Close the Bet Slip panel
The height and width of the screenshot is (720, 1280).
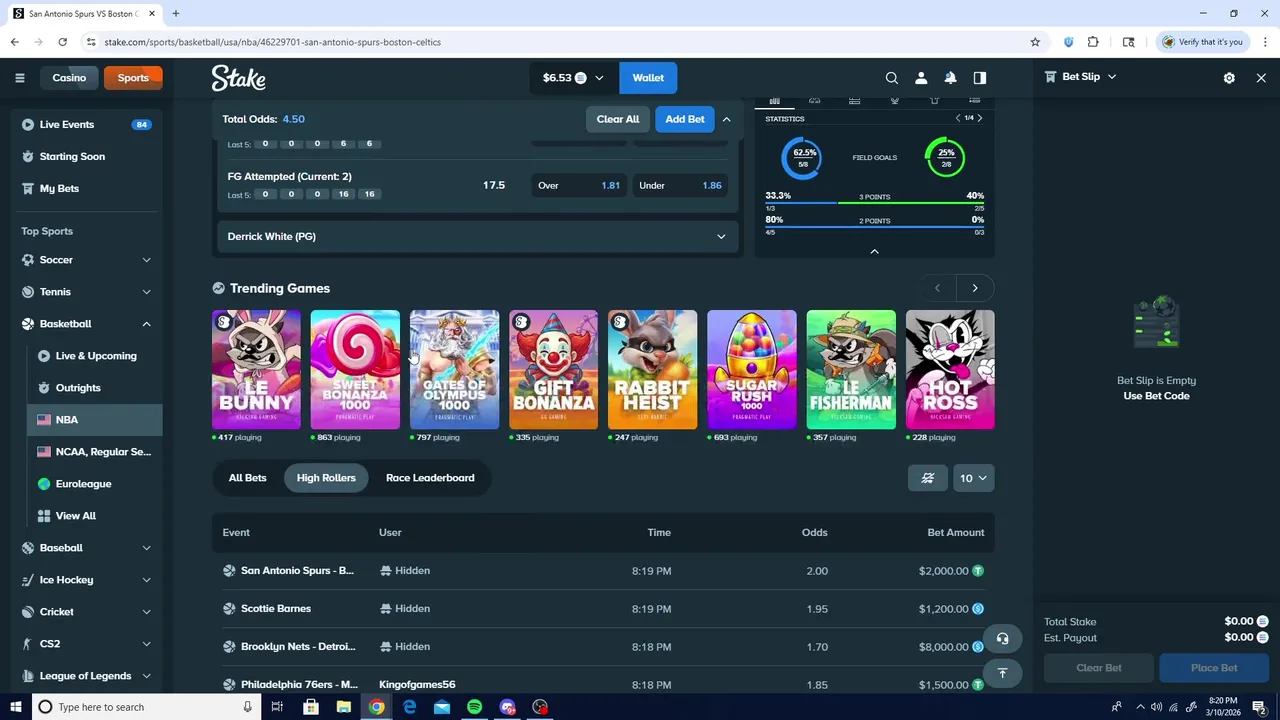pyautogui.click(x=1261, y=77)
